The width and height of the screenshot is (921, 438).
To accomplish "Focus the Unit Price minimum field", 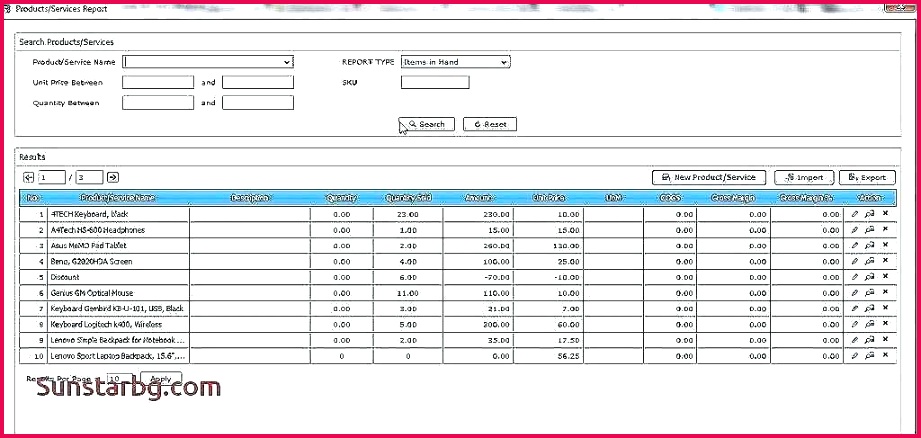I will coord(158,82).
